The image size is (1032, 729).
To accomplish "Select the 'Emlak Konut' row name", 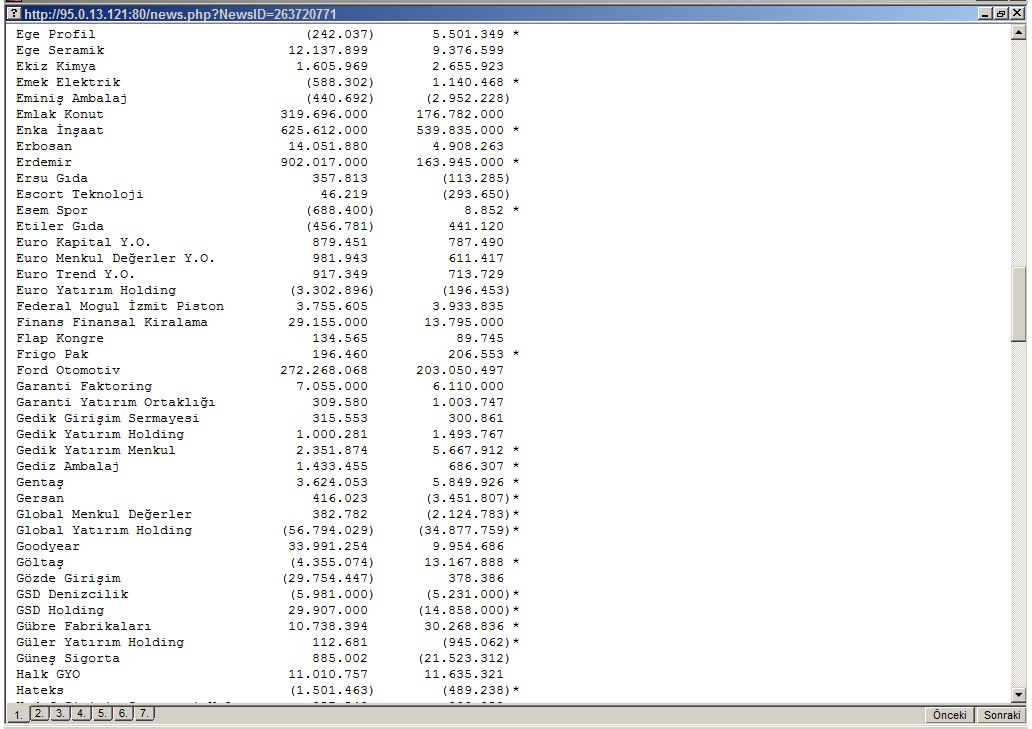I will [60, 114].
